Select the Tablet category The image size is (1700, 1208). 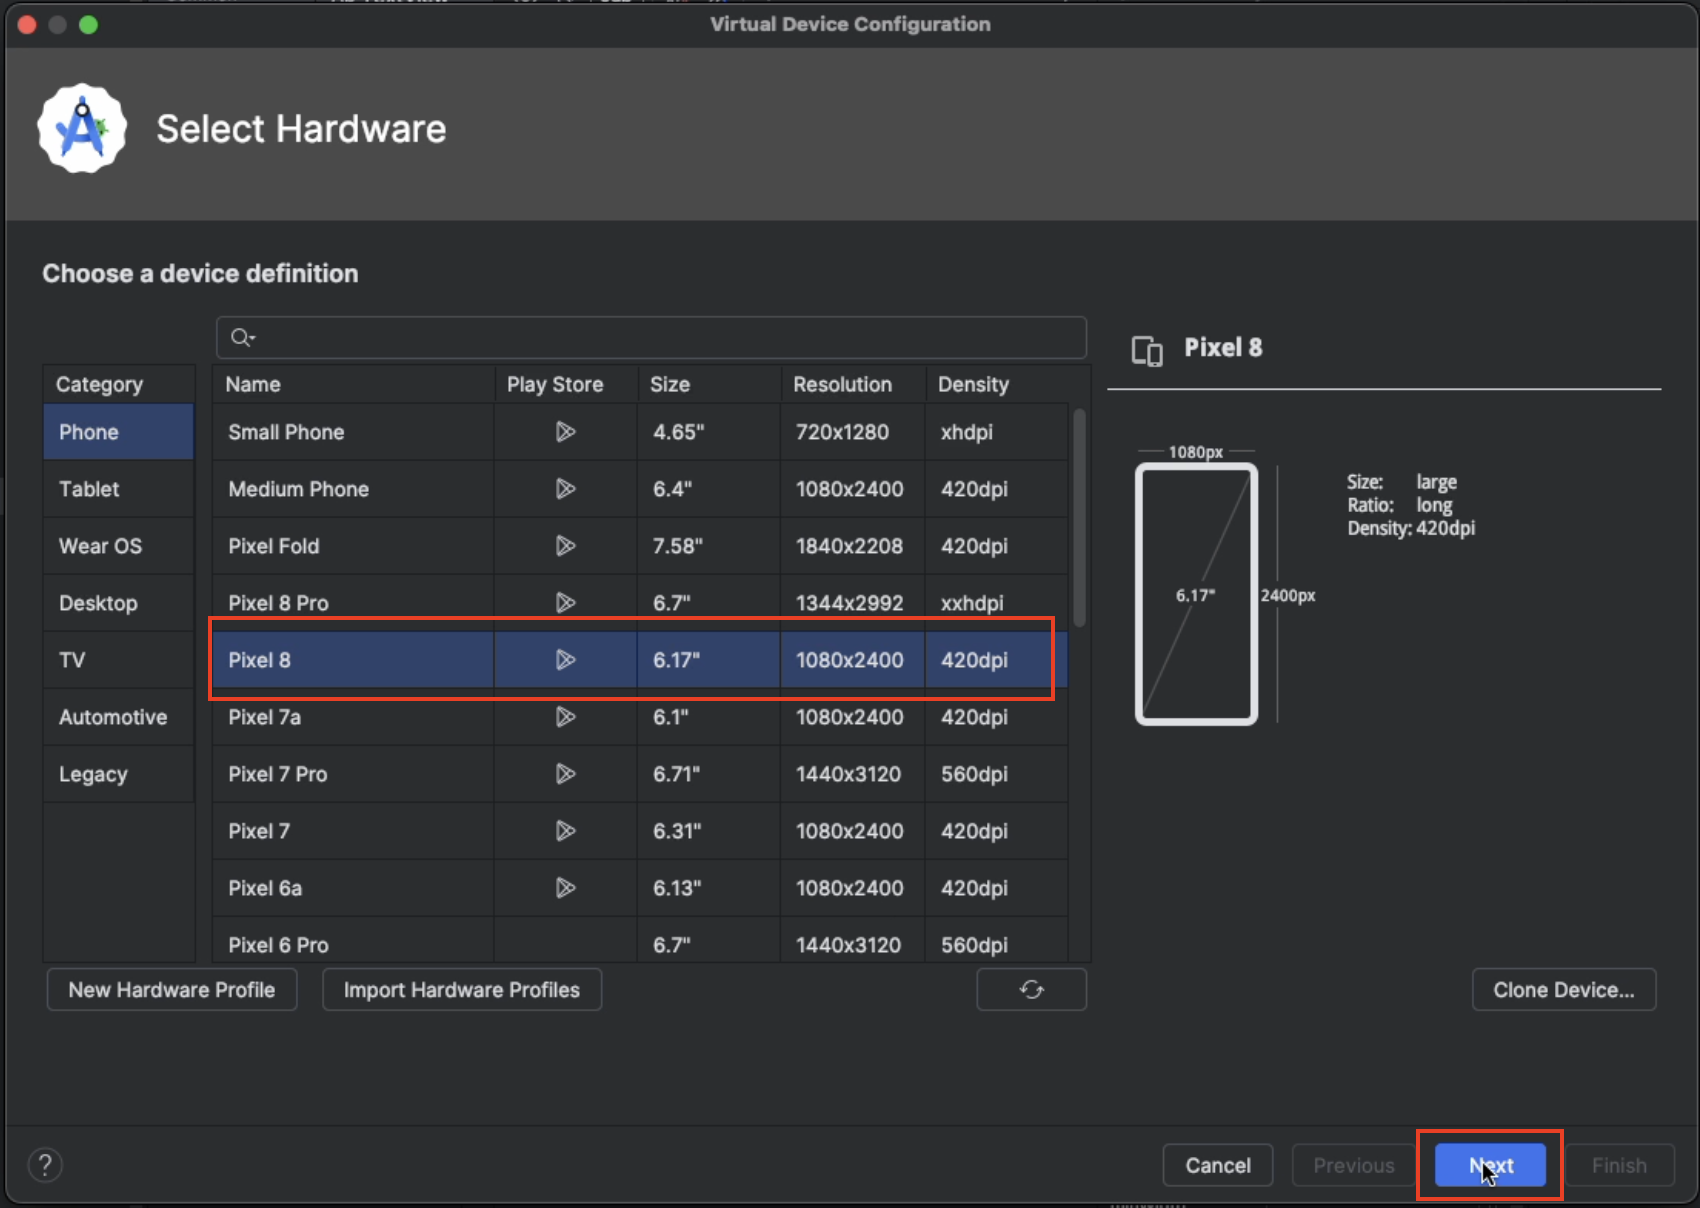coord(119,489)
